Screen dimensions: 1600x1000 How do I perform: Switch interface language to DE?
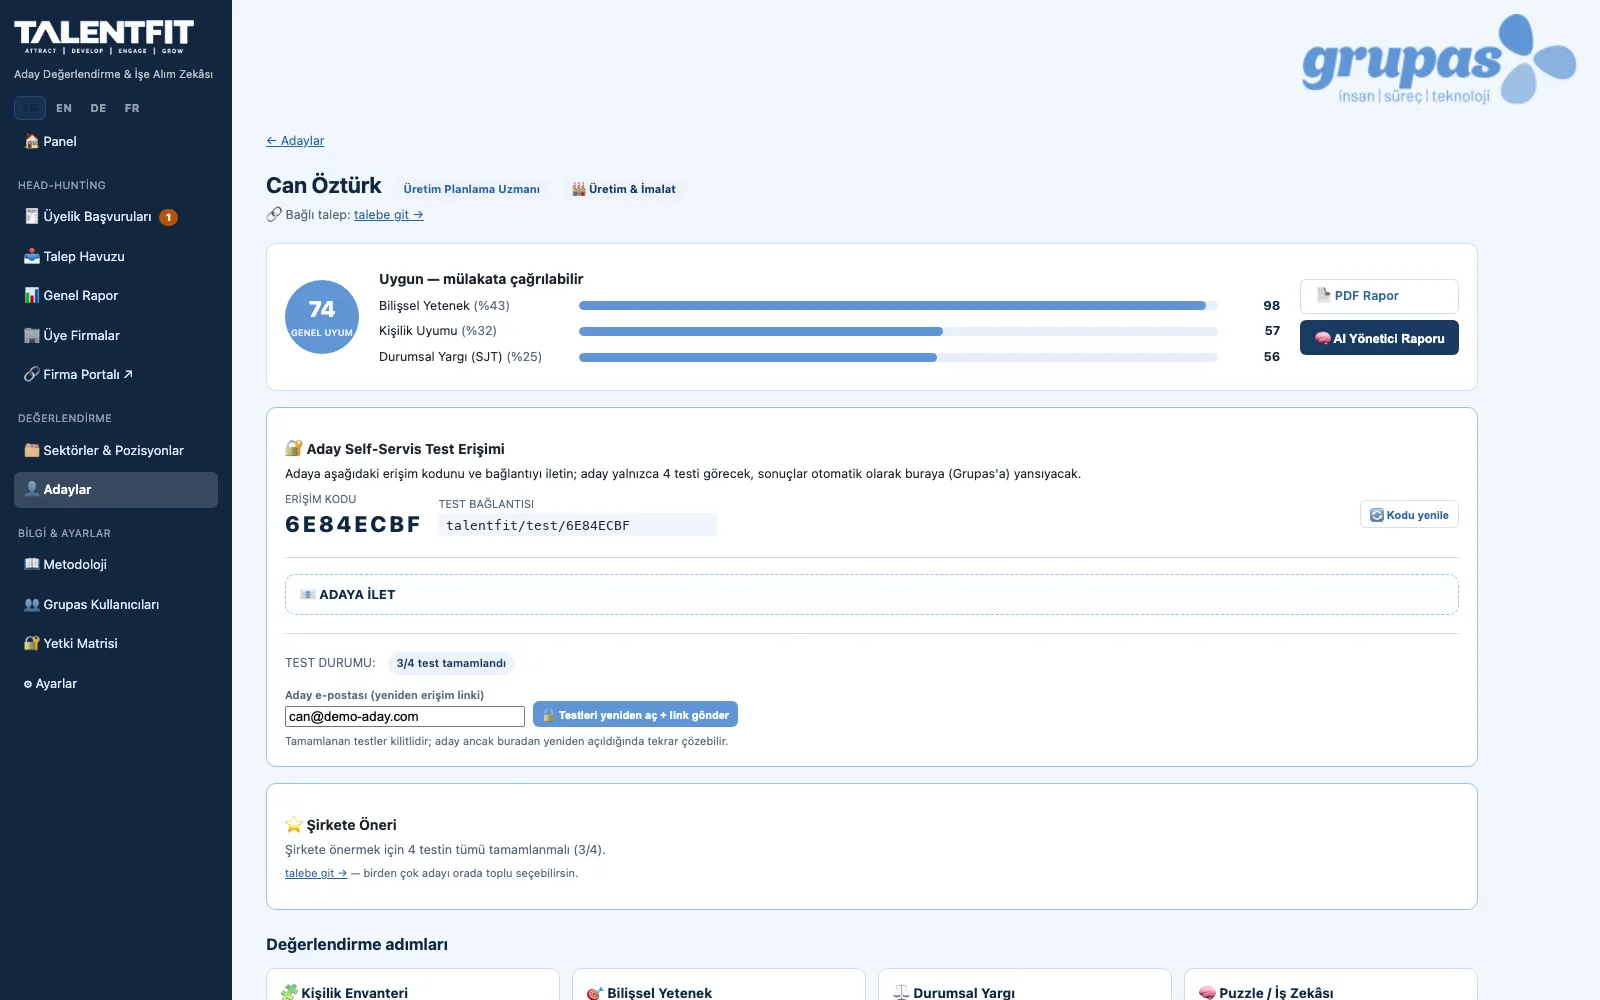(x=98, y=108)
